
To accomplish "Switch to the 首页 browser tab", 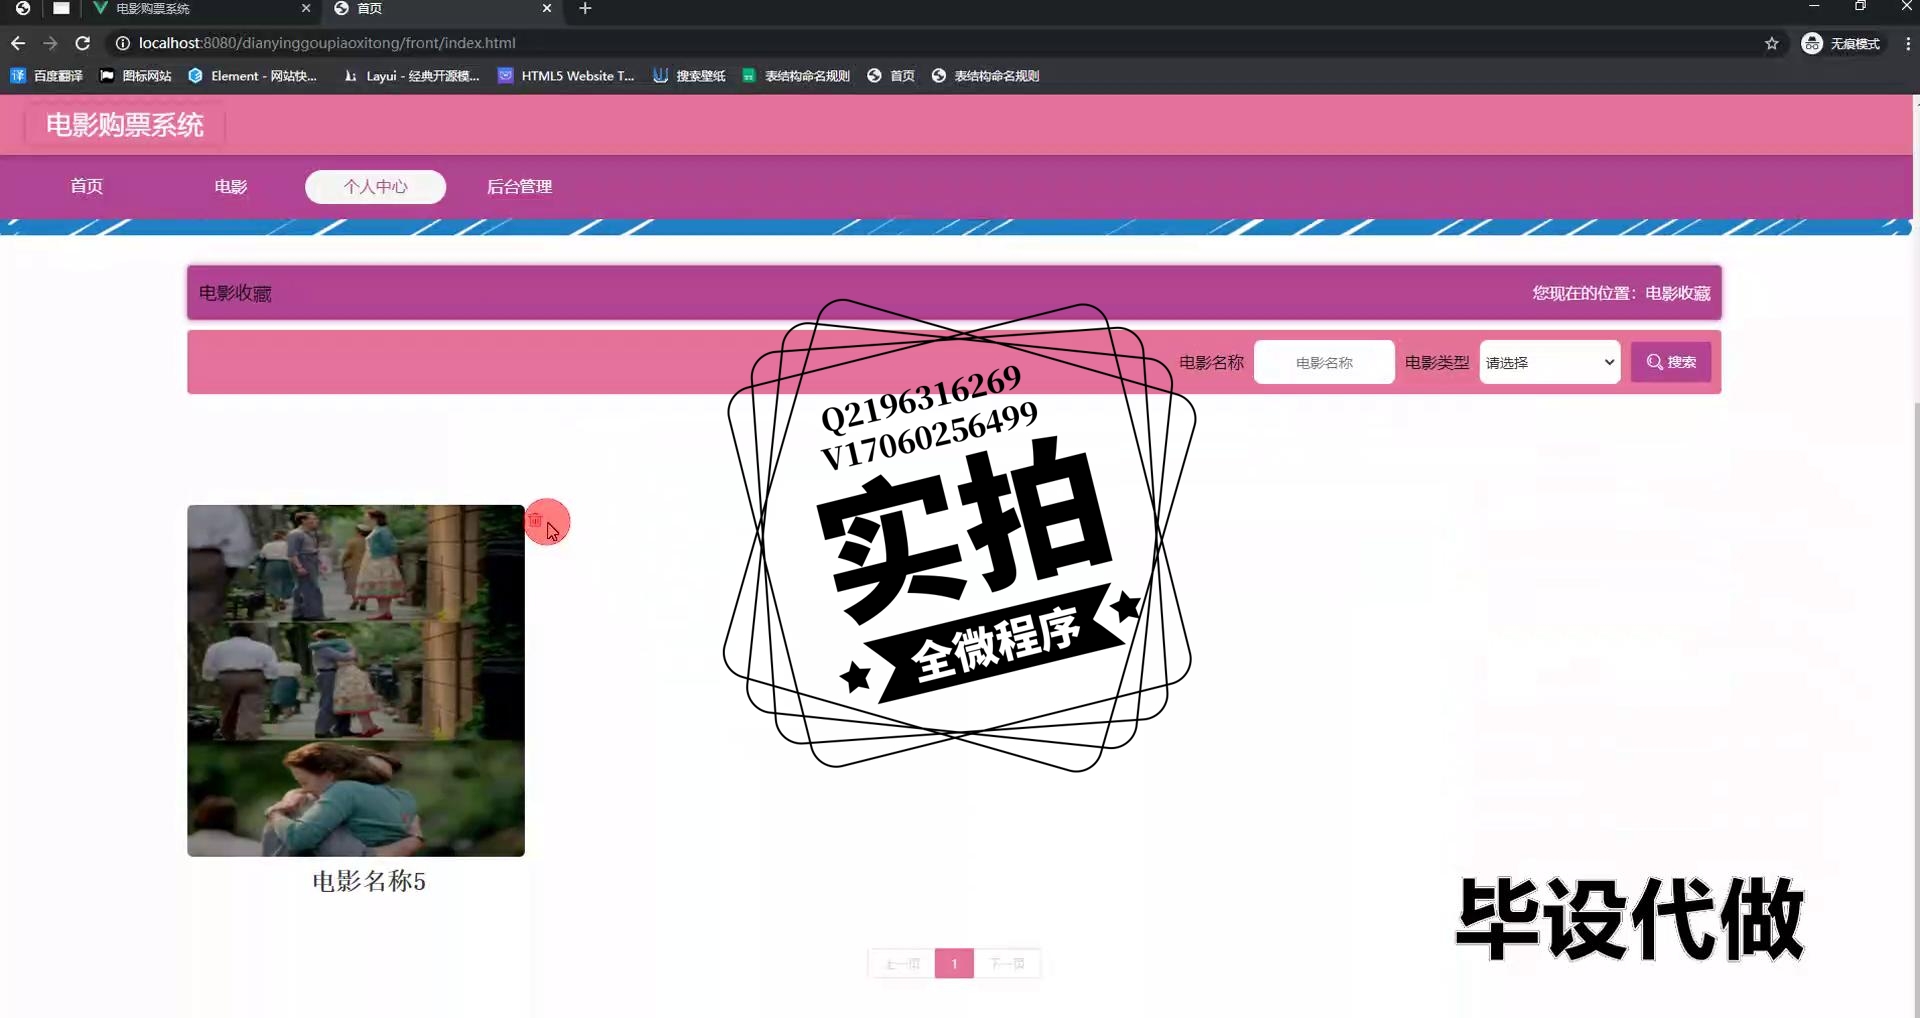I will pyautogui.click(x=443, y=8).
